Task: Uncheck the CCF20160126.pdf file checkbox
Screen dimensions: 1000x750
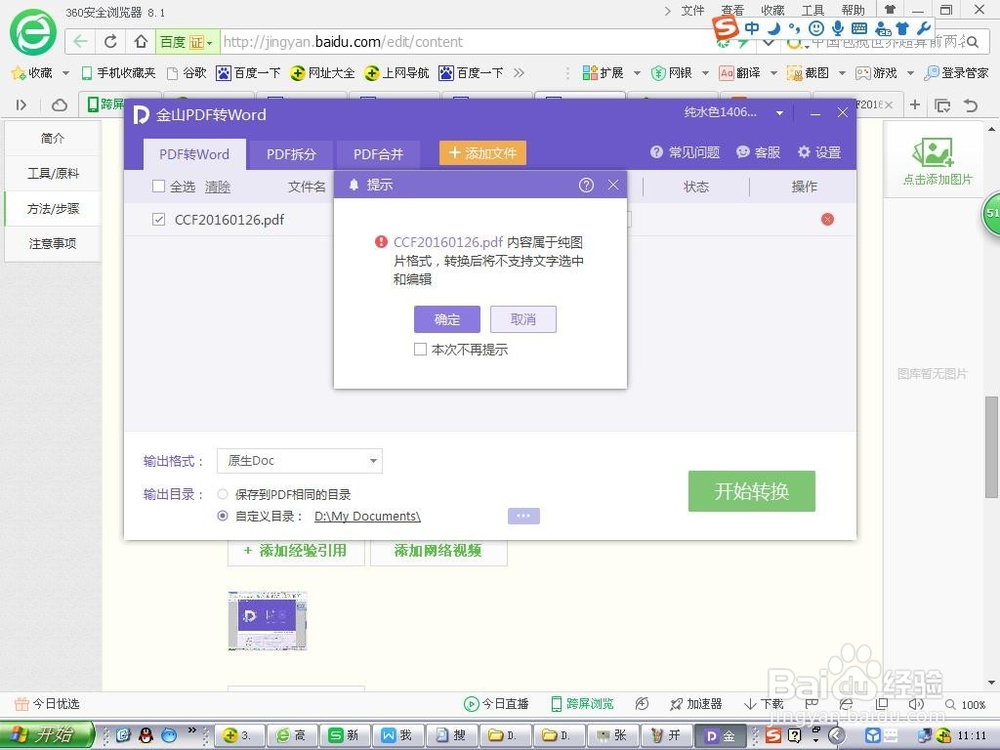Action: [159, 219]
